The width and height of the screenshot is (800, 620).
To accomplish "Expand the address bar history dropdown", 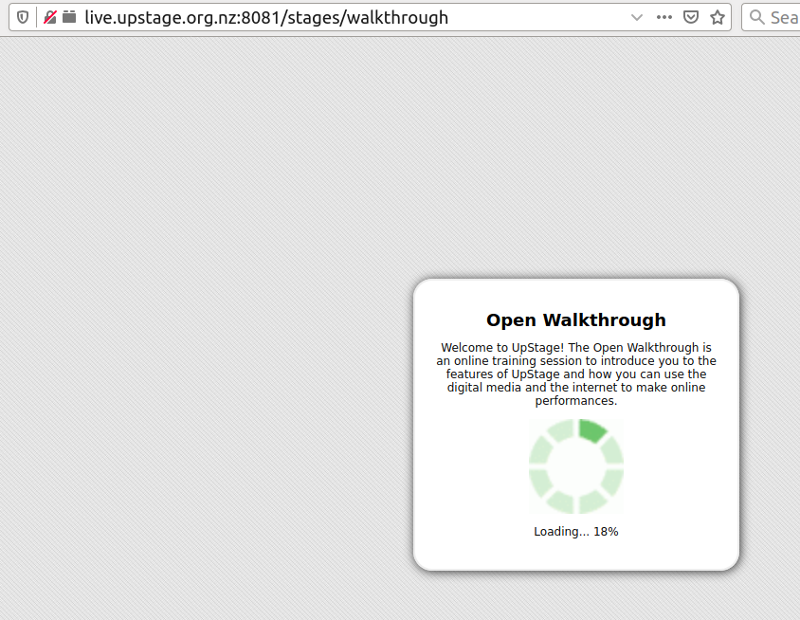I will (x=636, y=17).
